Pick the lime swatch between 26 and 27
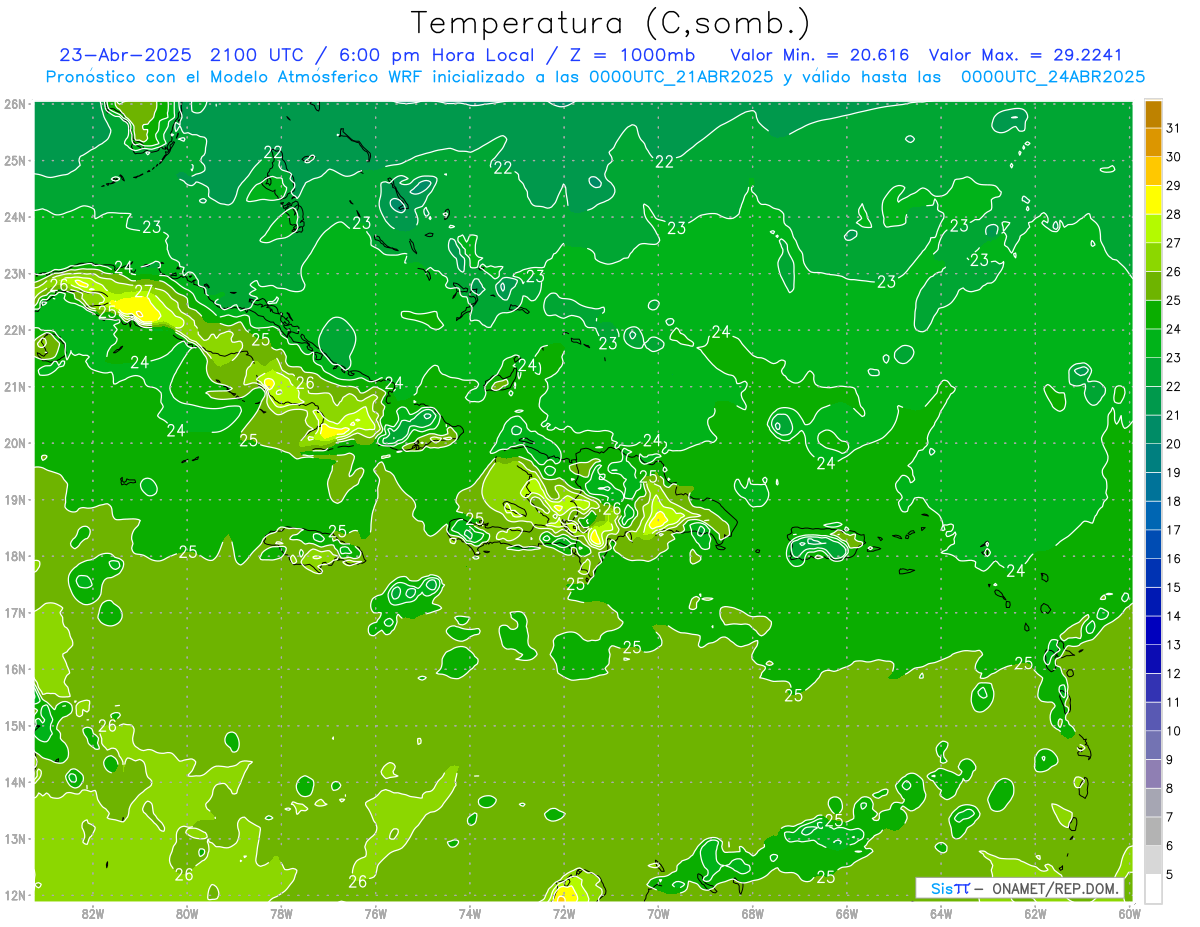 [1153, 257]
